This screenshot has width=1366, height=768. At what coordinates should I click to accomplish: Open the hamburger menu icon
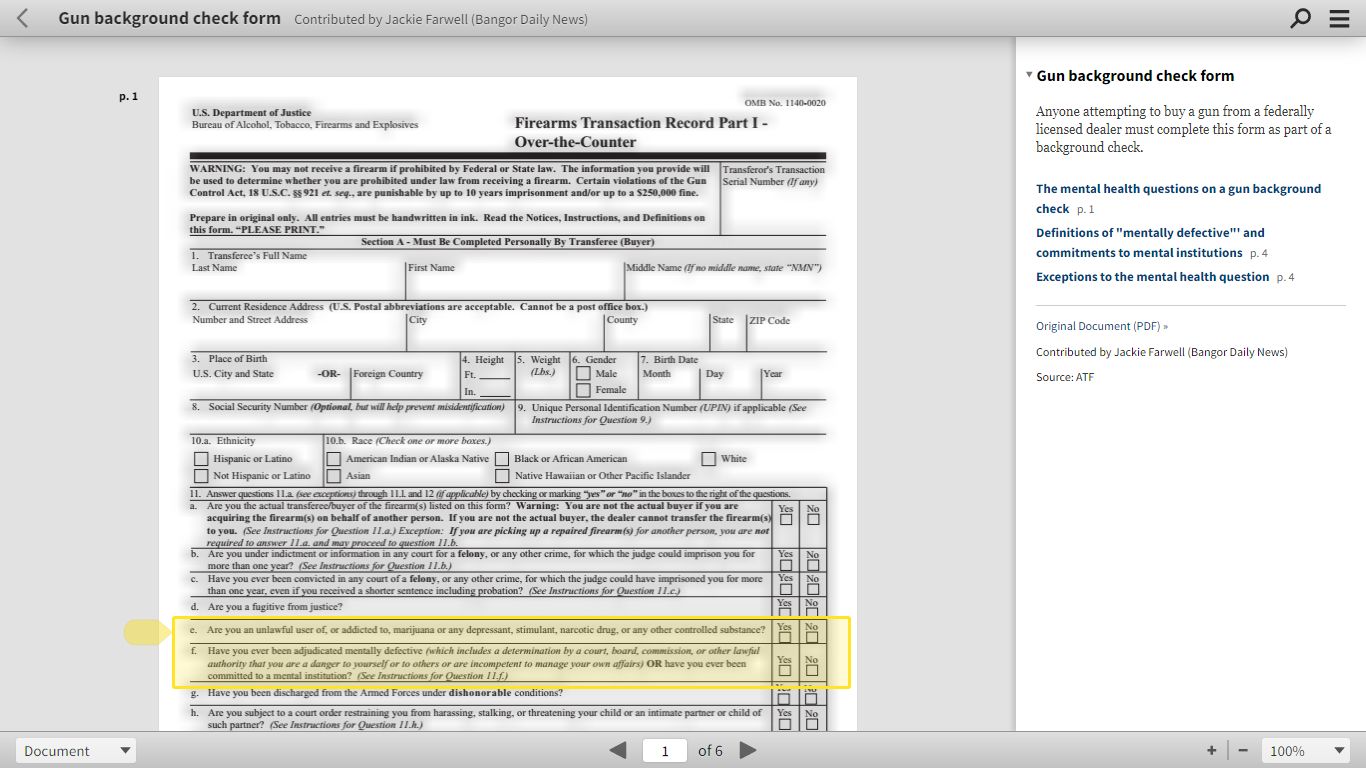click(1339, 18)
